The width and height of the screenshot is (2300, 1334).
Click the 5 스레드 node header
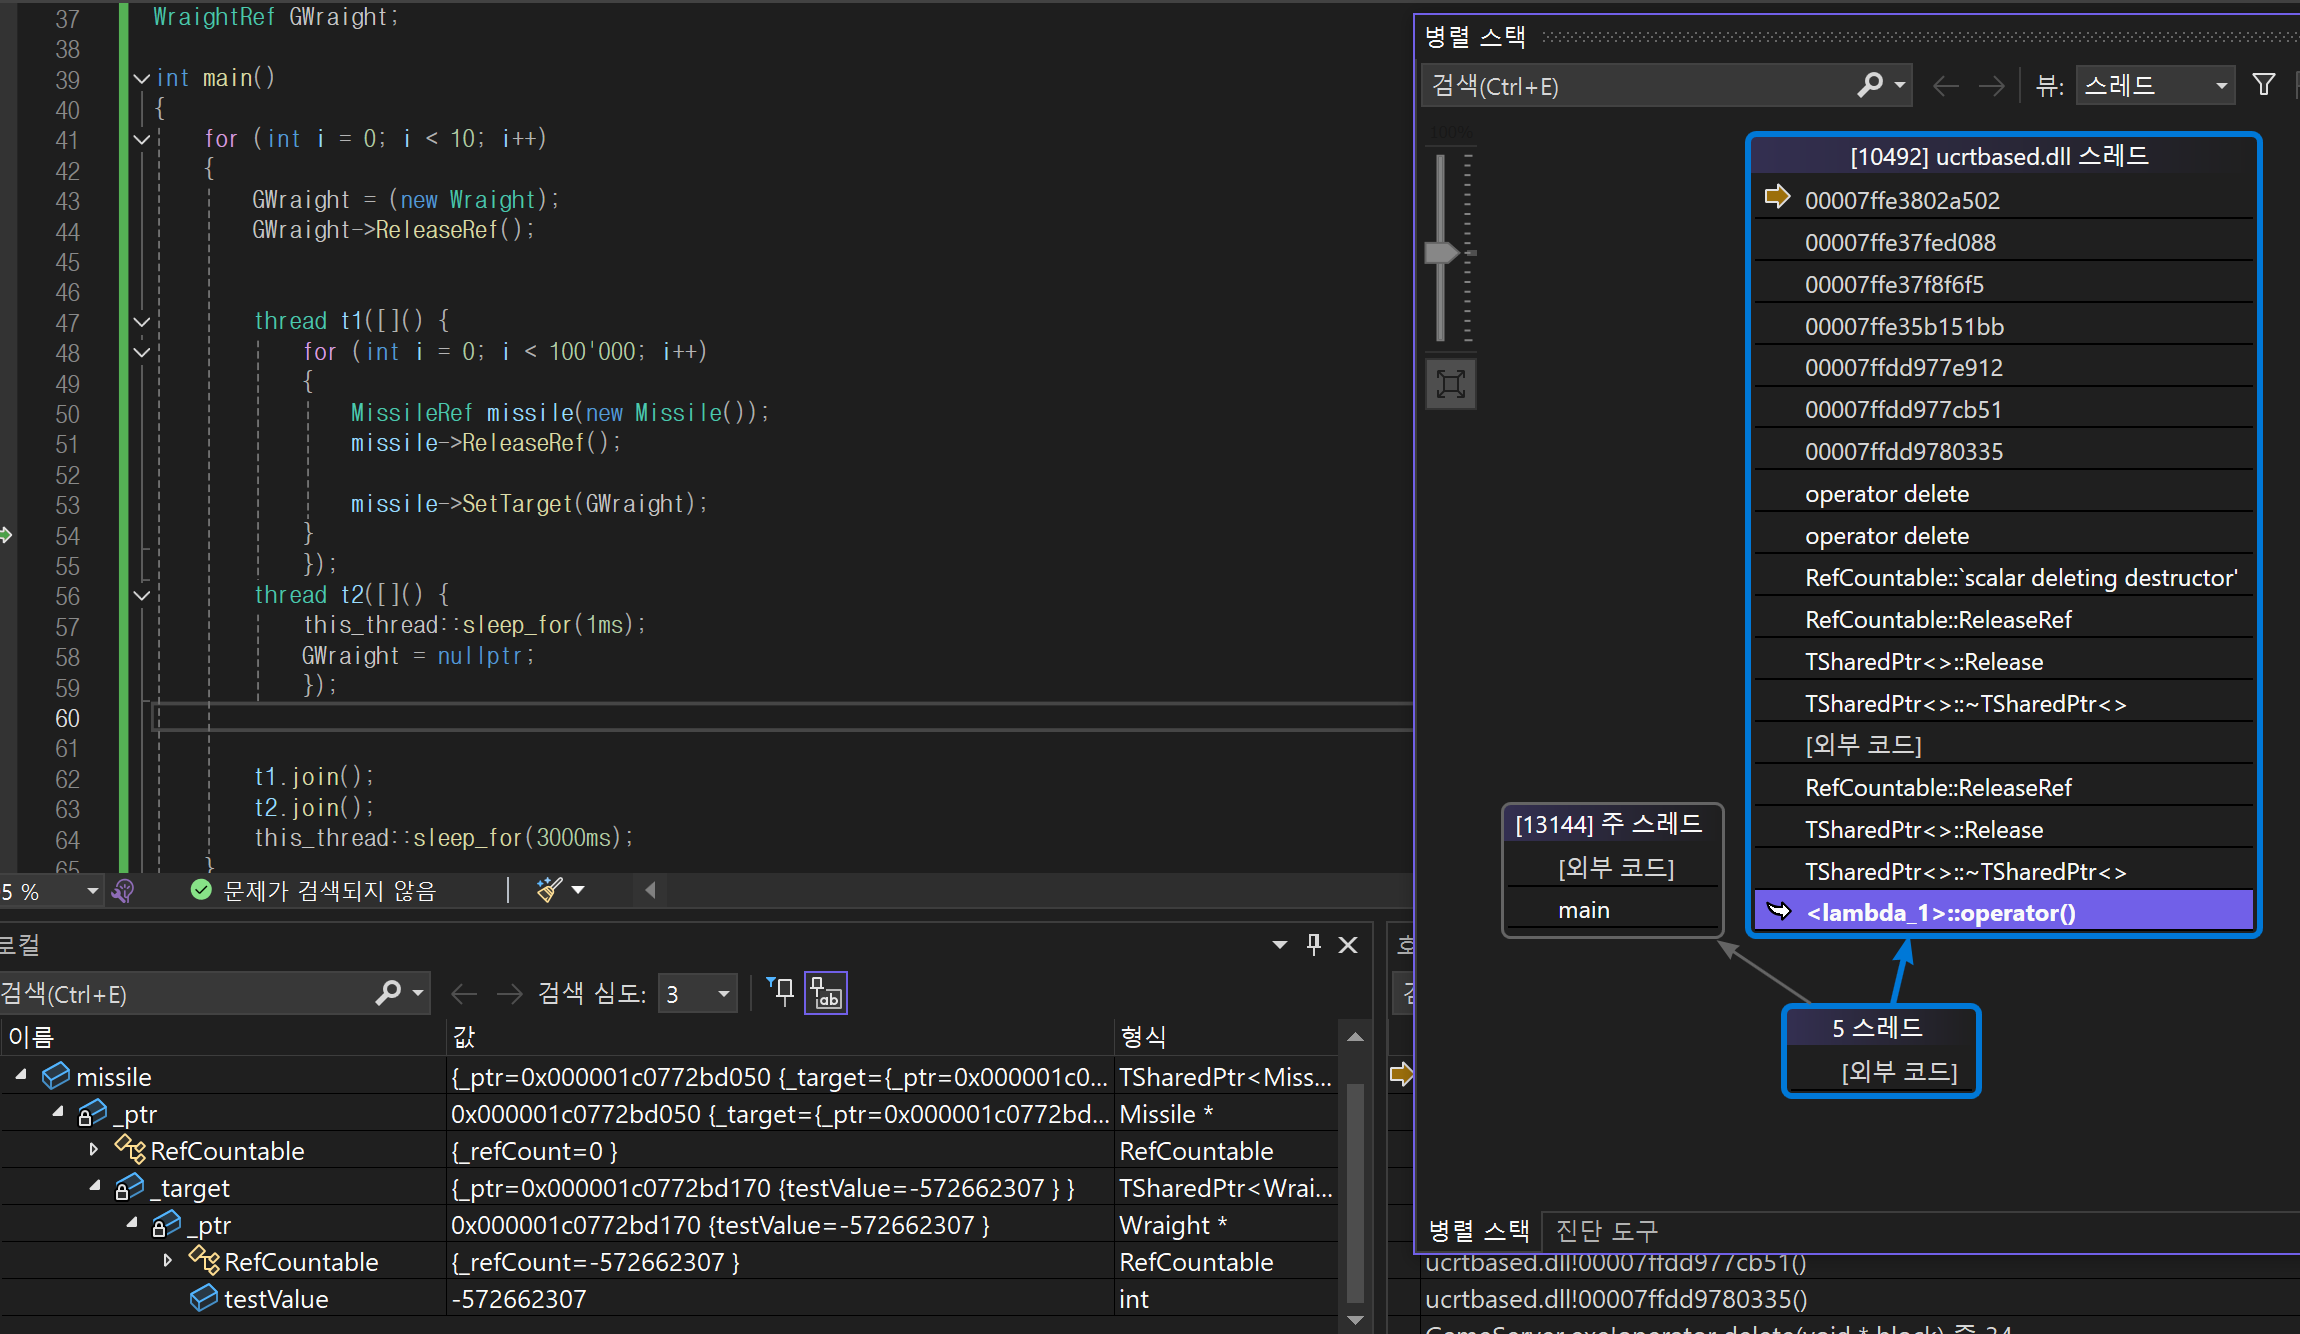[x=1878, y=1028]
